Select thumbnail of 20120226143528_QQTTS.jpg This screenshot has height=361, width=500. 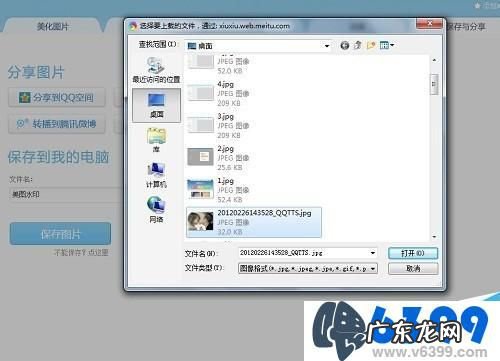click(x=200, y=221)
